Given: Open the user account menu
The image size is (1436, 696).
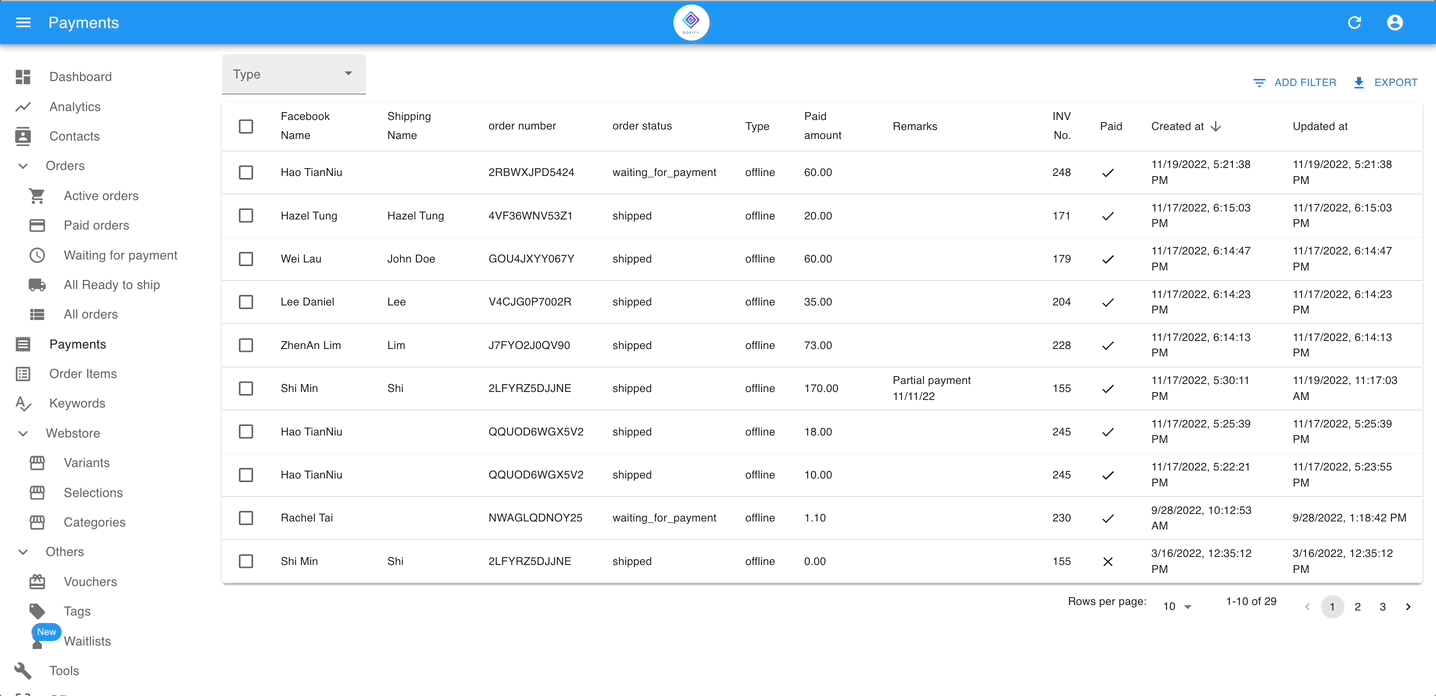Looking at the screenshot, I should [1394, 22].
